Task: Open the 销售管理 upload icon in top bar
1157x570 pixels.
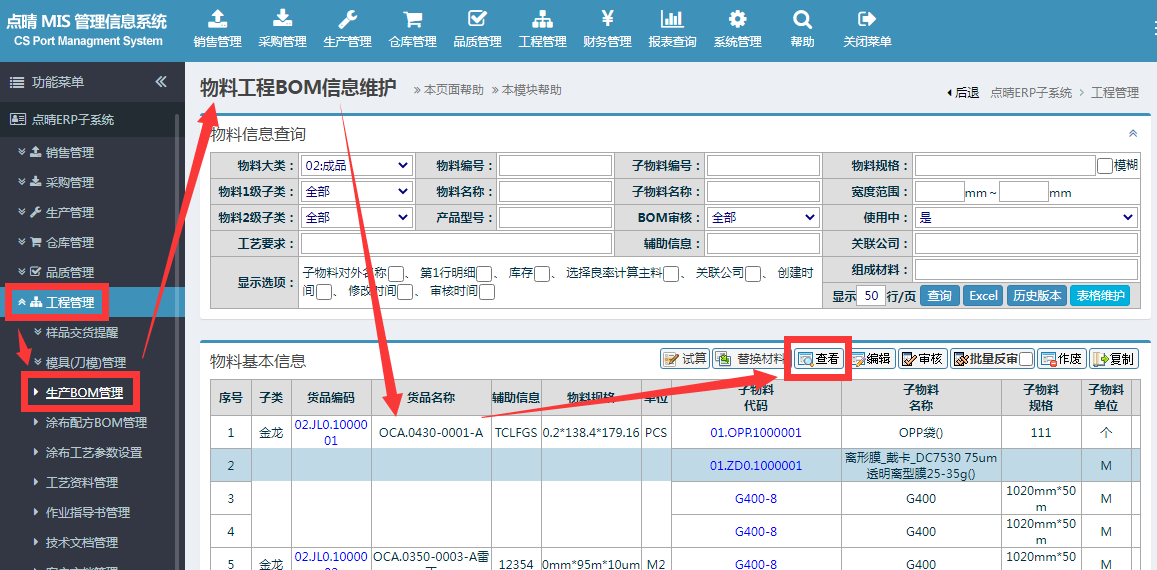Action: [217, 19]
